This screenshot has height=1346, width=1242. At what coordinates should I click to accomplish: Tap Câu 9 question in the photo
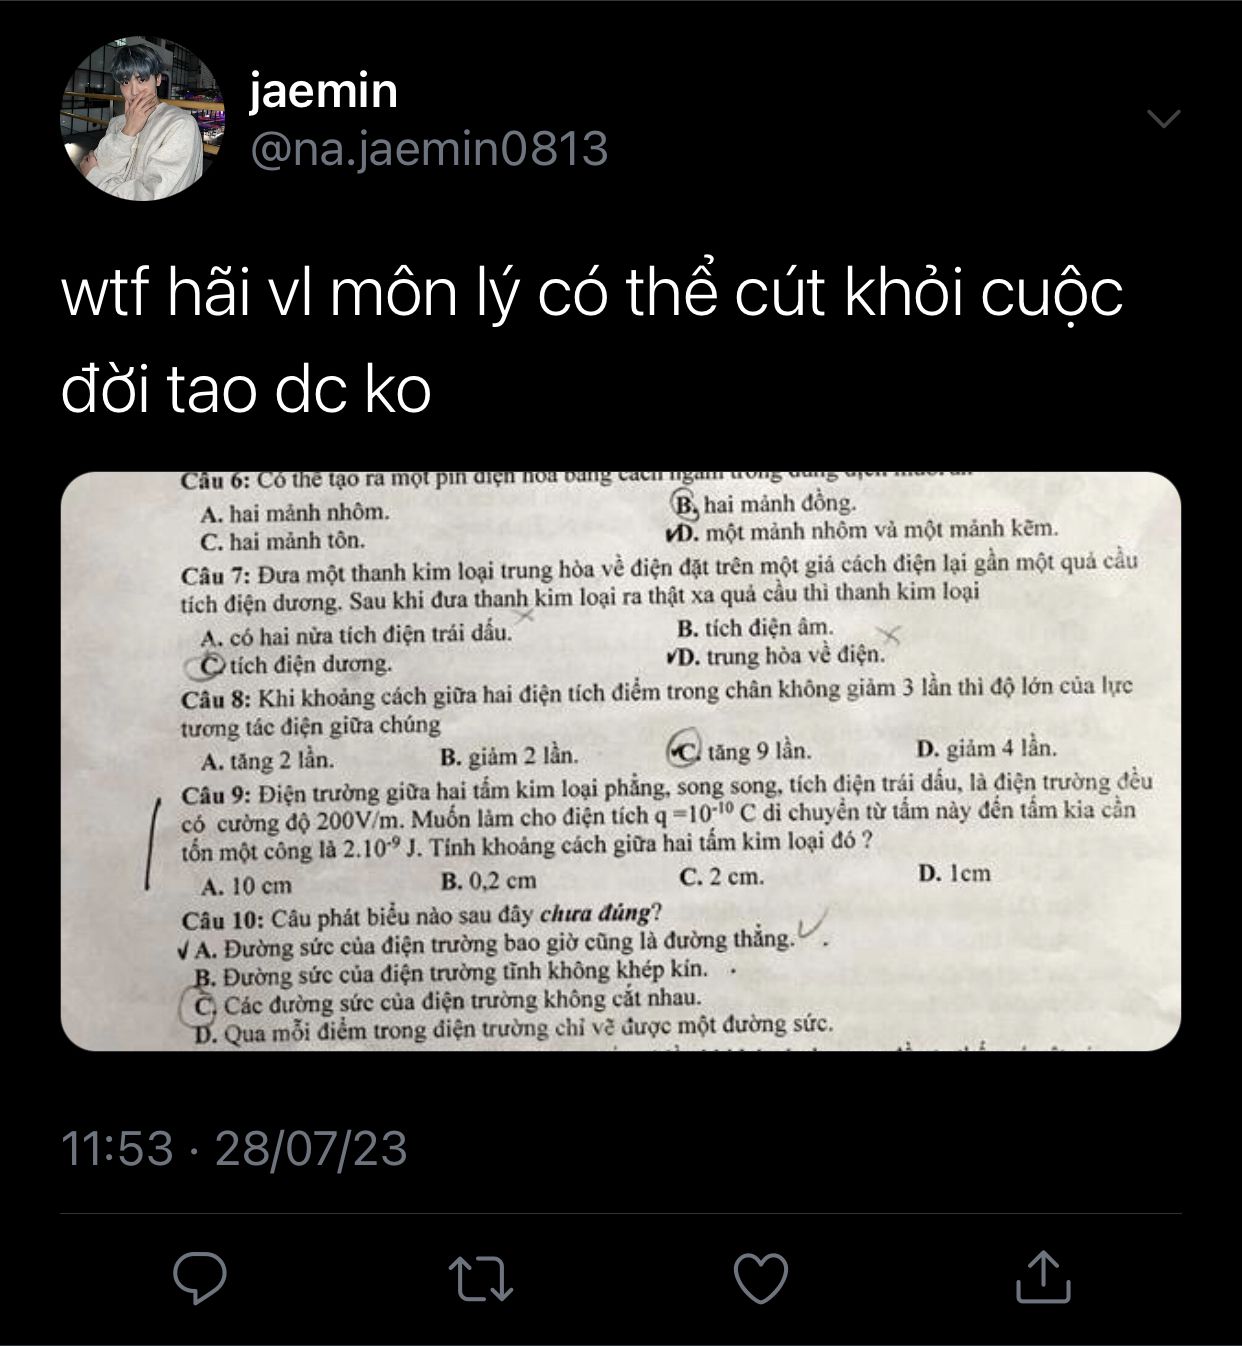pyautogui.click(x=667, y=817)
